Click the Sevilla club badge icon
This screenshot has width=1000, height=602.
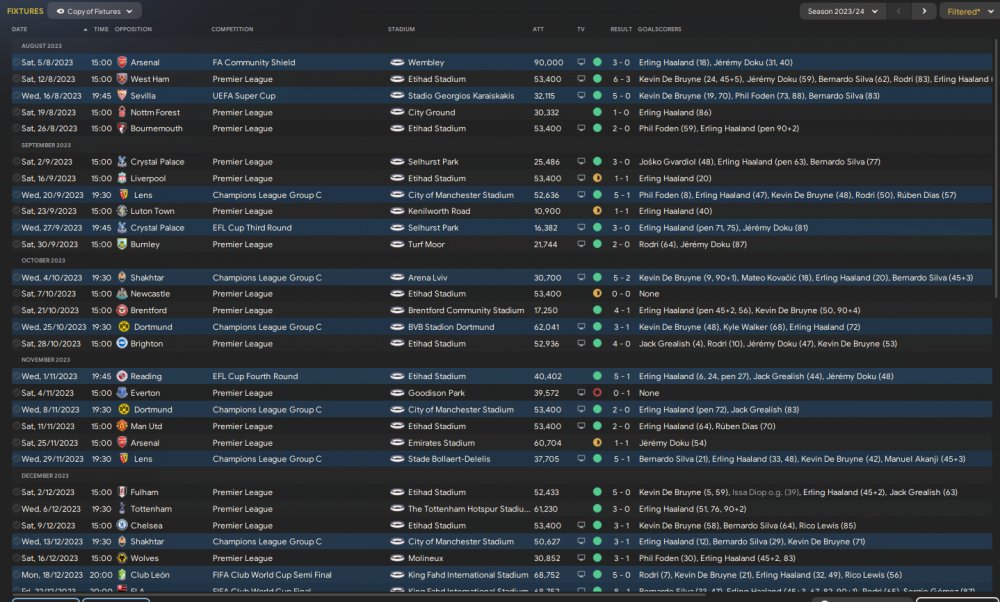coord(122,95)
